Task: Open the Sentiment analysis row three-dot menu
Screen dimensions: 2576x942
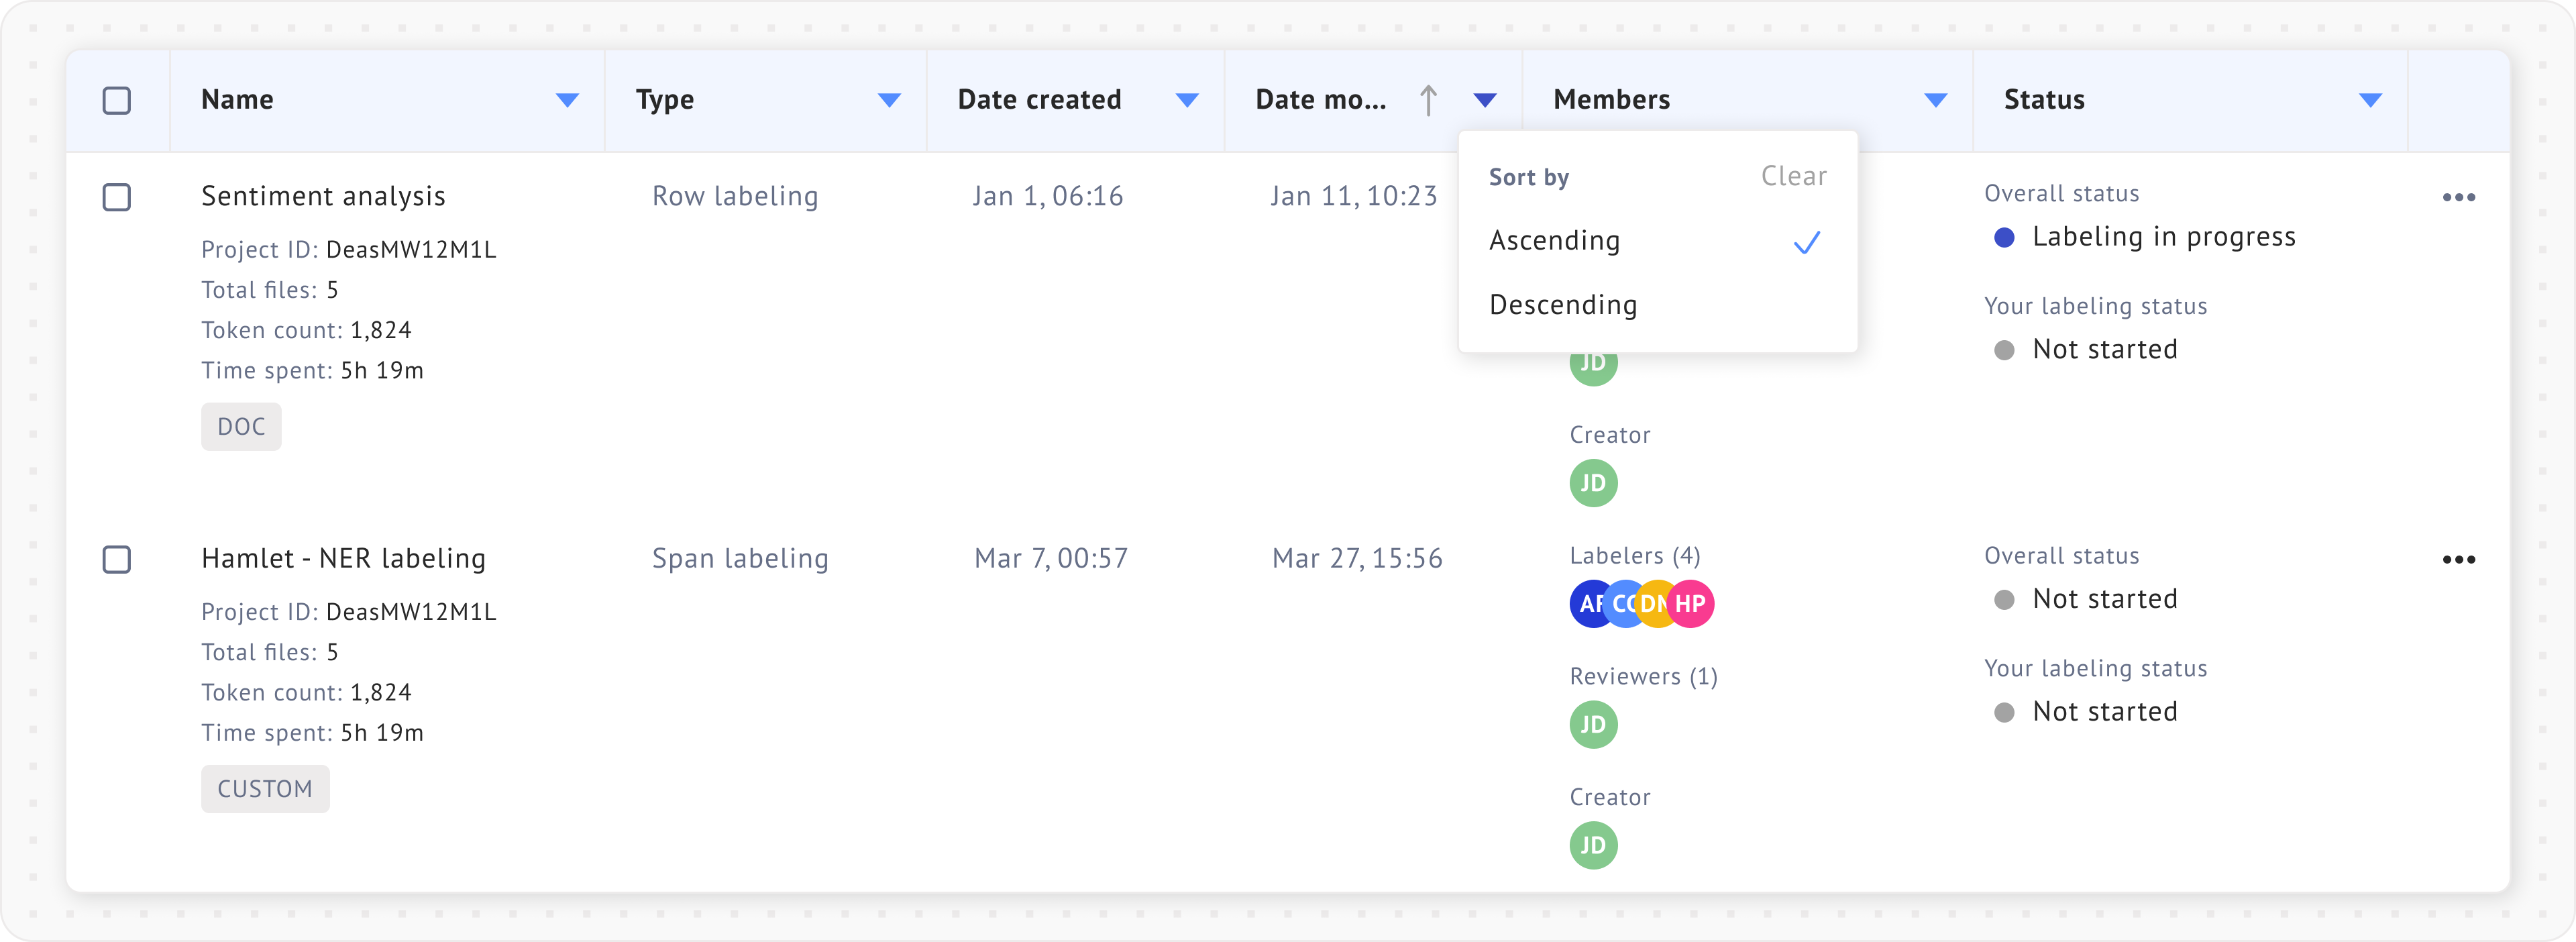Action: pyautogui.click(x=2458, y=197)
